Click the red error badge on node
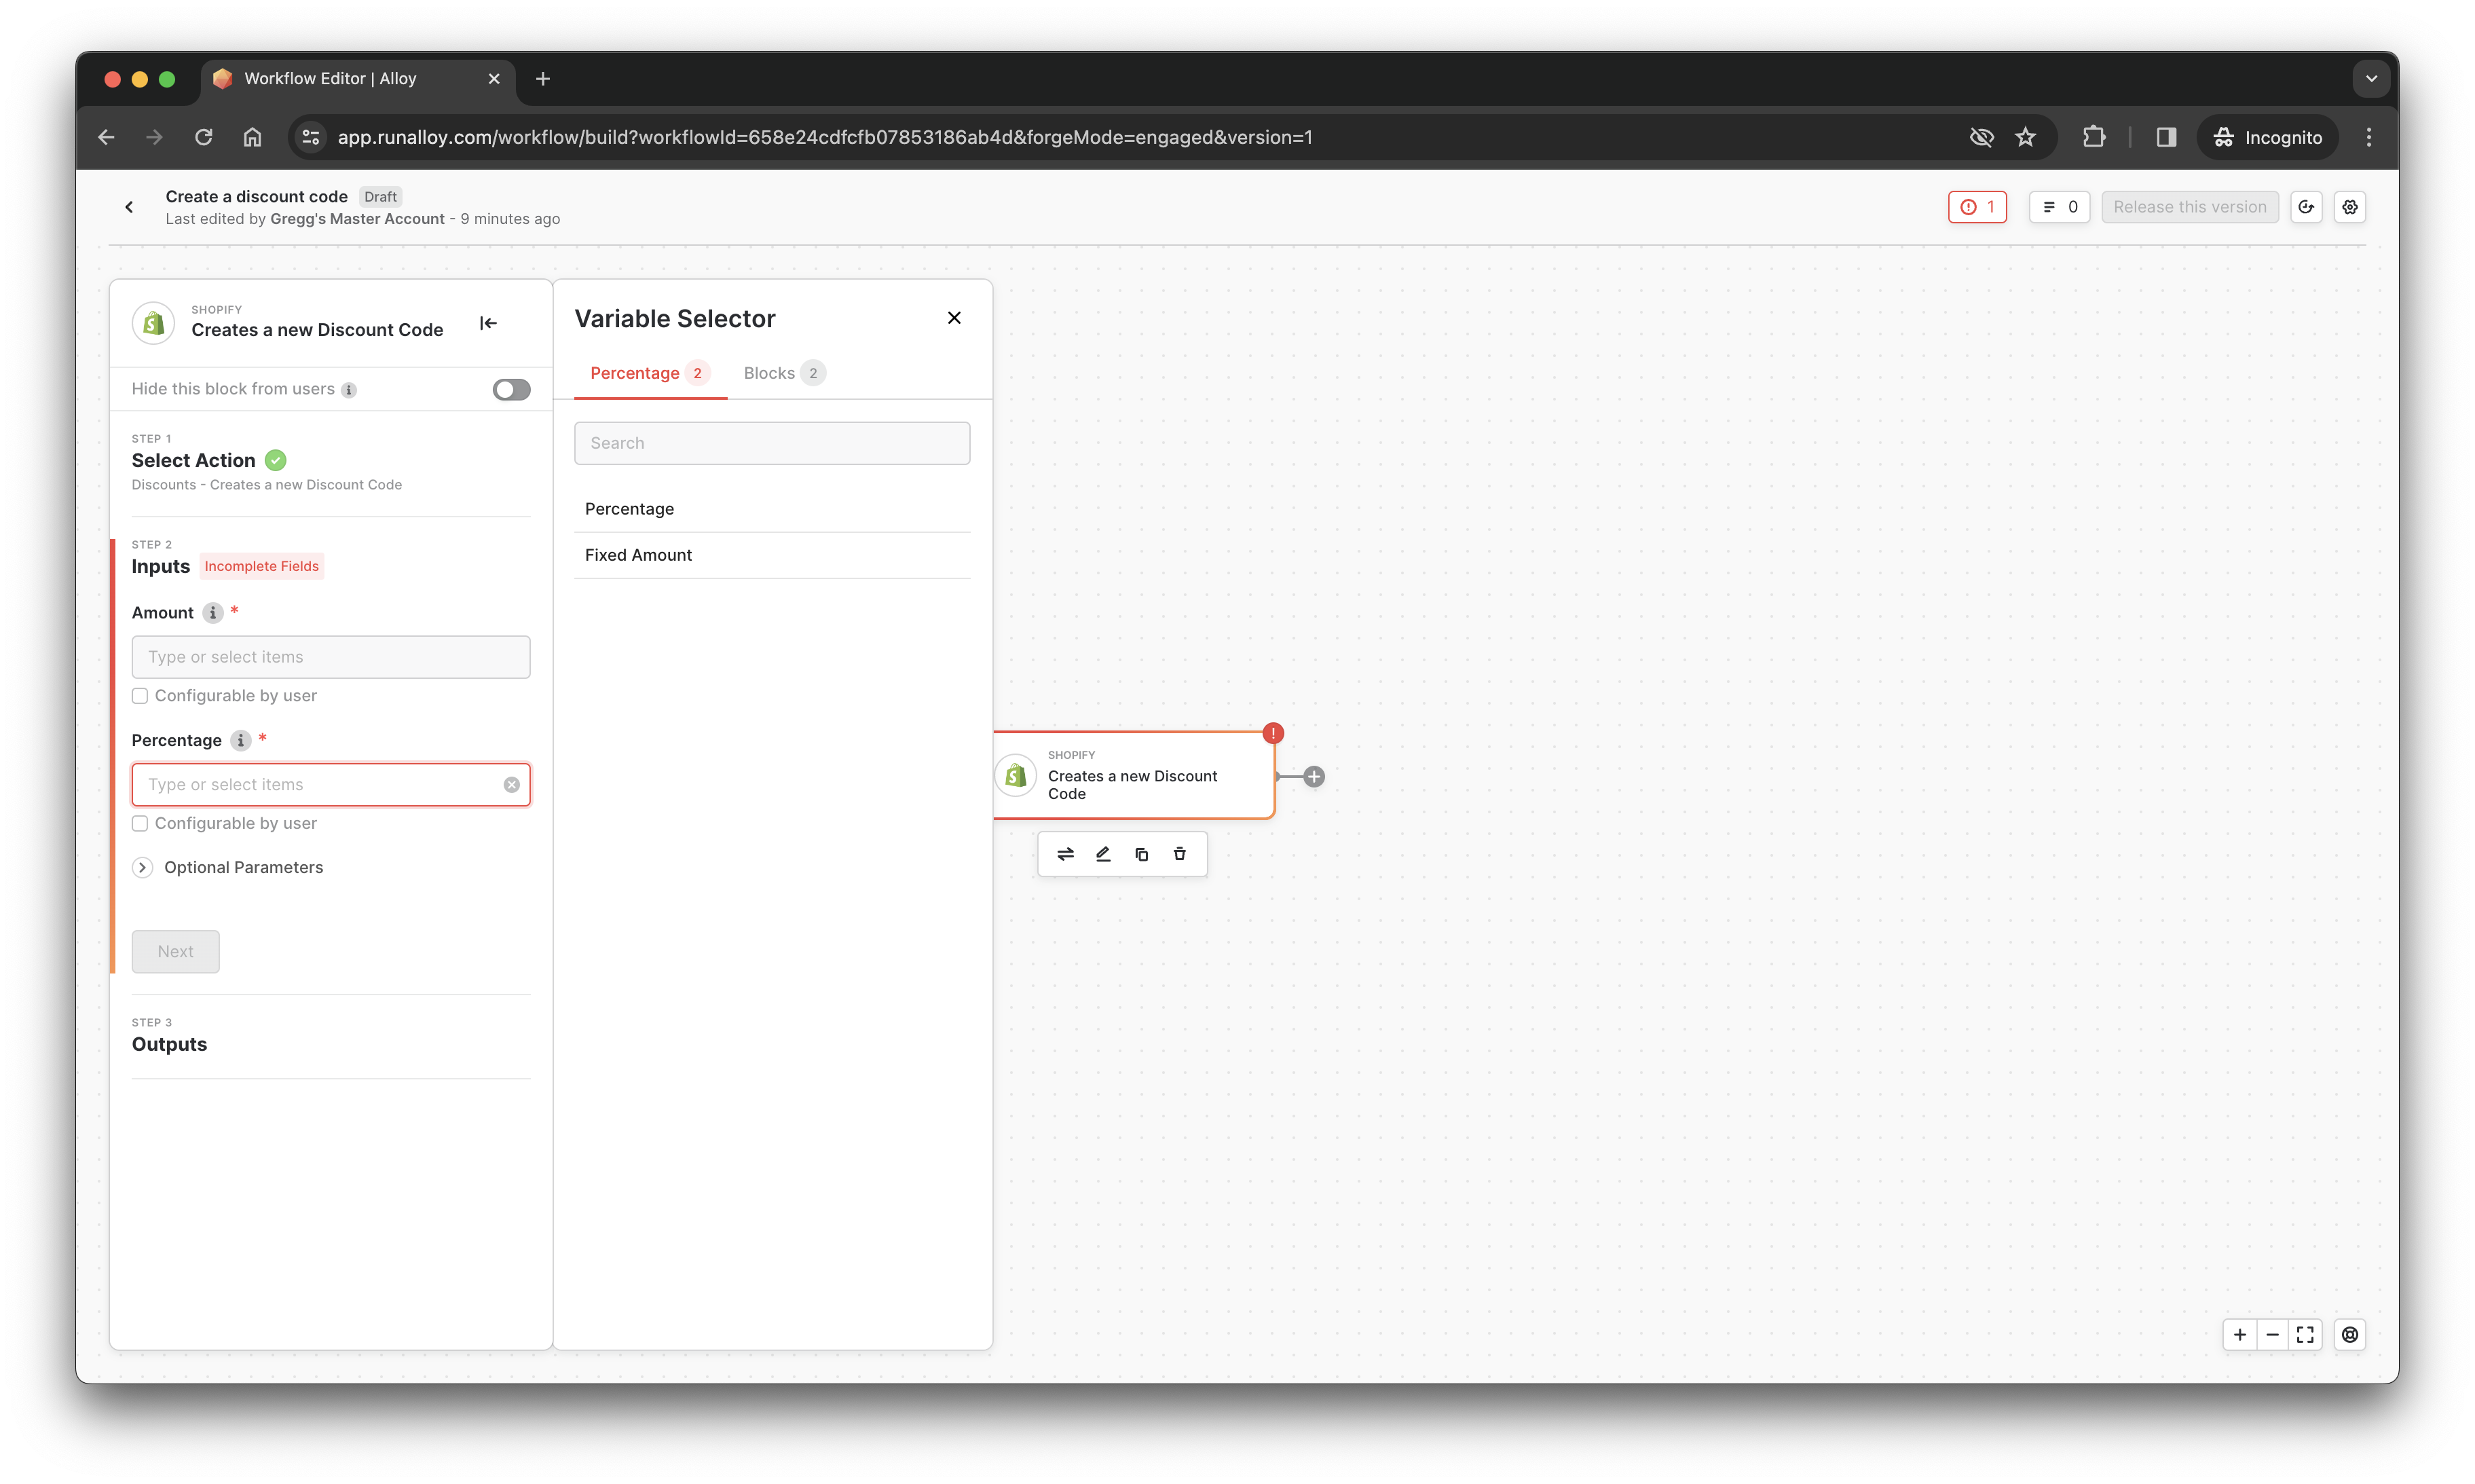Viewport: 2475px width, 1484px height. [x=1272, y=733]
